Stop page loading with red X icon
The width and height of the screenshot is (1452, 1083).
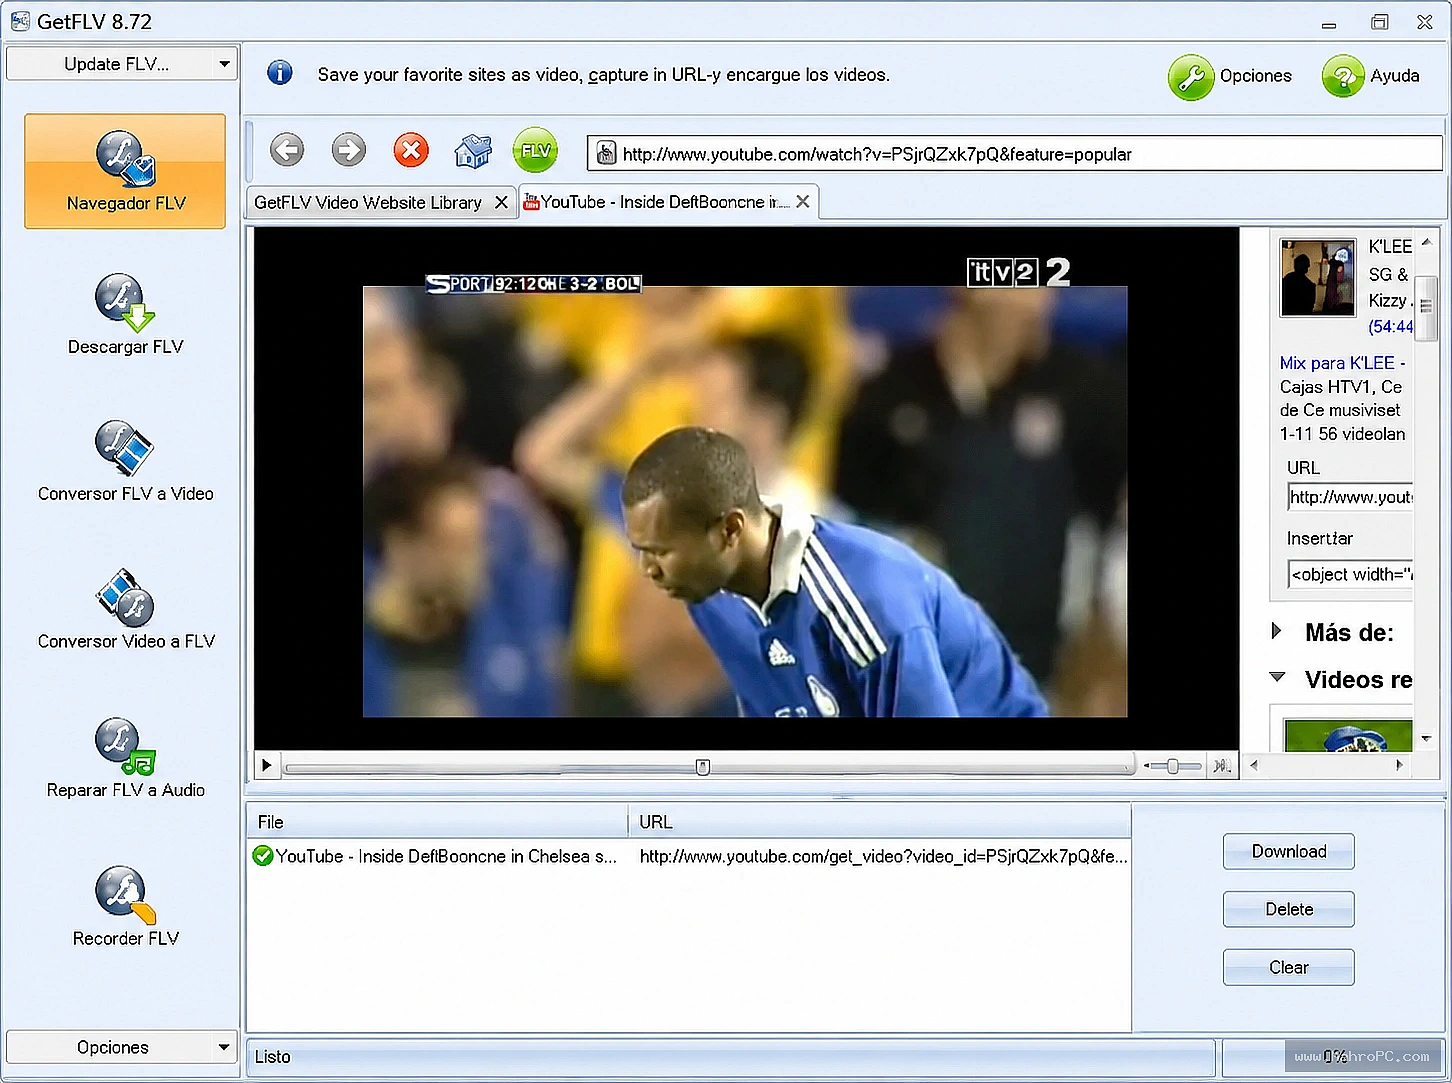click(x=411, y=151)
